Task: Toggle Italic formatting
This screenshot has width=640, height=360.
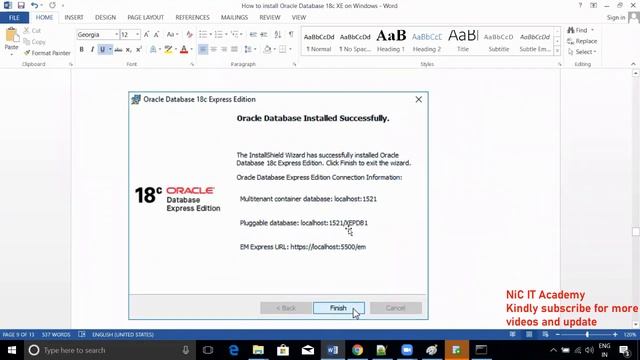Action: [92, 50]
